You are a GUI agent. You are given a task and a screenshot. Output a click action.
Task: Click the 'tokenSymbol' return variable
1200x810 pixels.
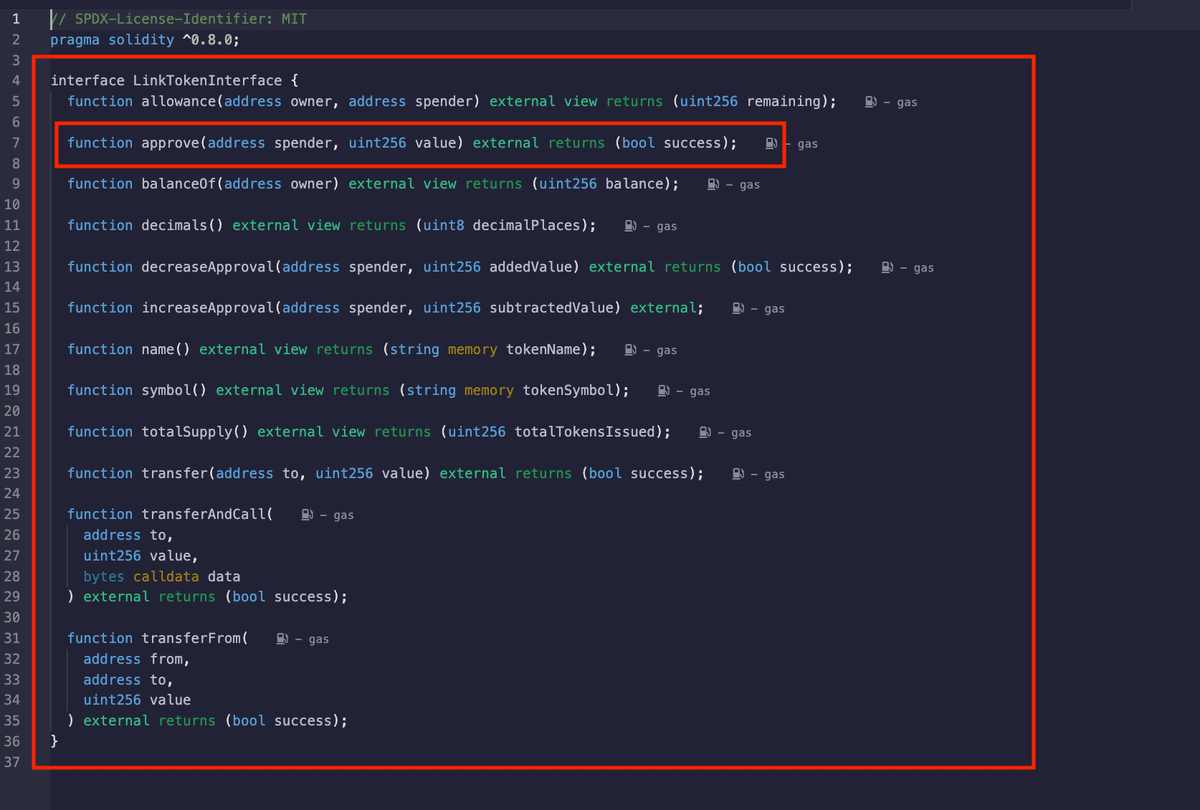[x=568, y=390]
